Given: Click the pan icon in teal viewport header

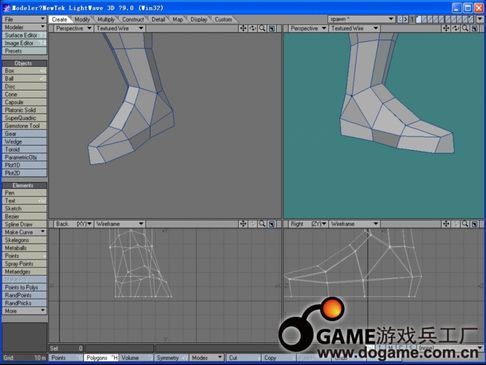Looking at the screenshot, I should pyautogui.click(x=446, y=28).
